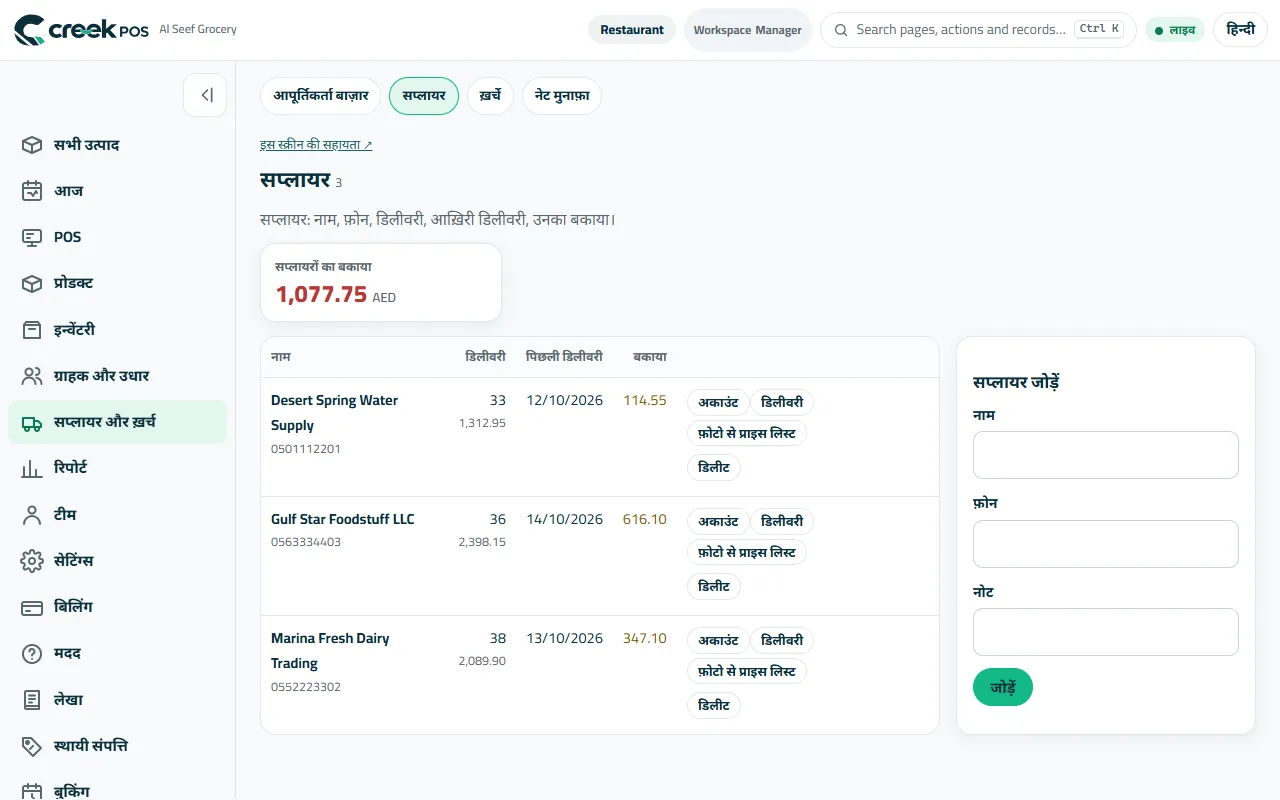Screen dimensions: 1280x800
Task: Click the search magnifier icon in top bar
Action: click(842, 30)
